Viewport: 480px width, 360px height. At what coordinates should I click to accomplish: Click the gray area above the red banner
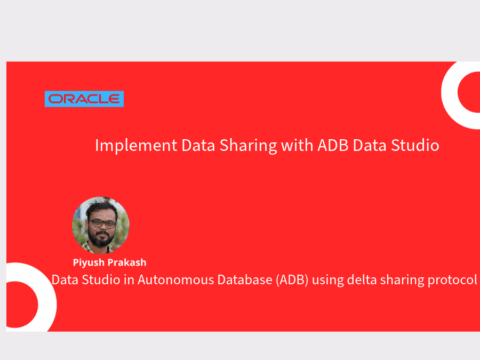pos(240,30)
